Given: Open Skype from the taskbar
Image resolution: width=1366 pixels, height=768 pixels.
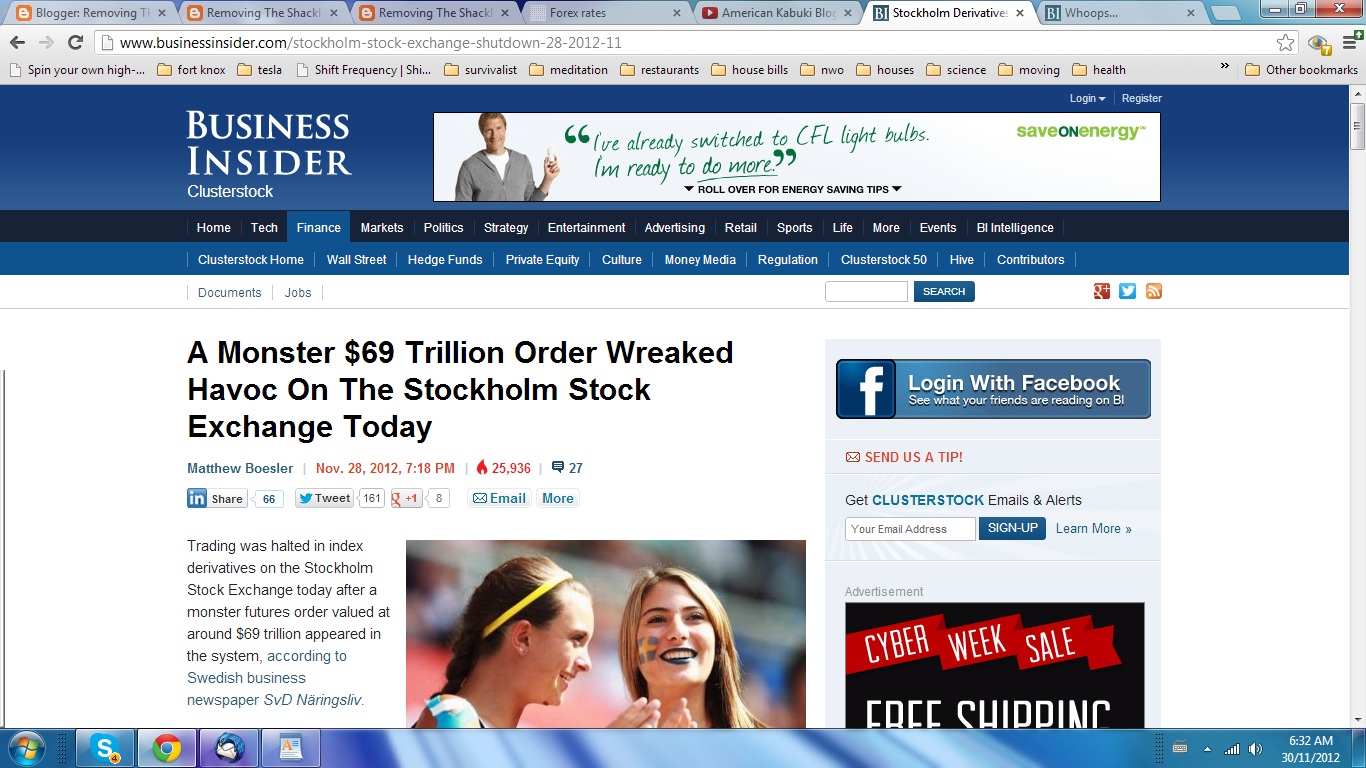Looking at the screenshot, I should [106, 748].
